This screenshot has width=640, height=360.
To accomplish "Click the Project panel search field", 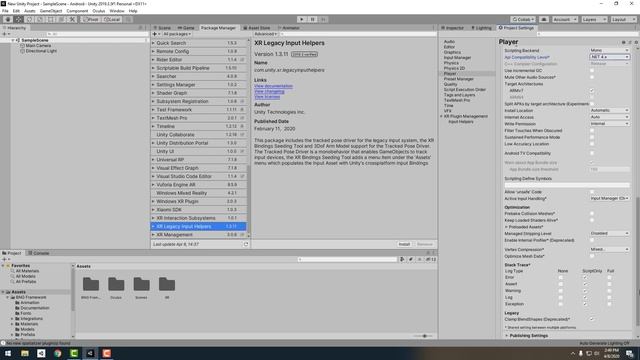I will click(x=347, y=259).
